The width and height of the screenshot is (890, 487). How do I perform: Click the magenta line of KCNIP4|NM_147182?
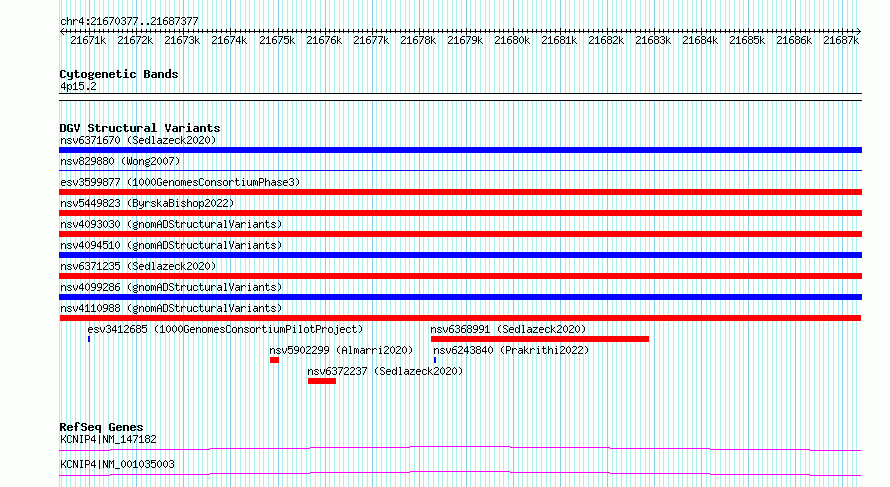point(460,448)
